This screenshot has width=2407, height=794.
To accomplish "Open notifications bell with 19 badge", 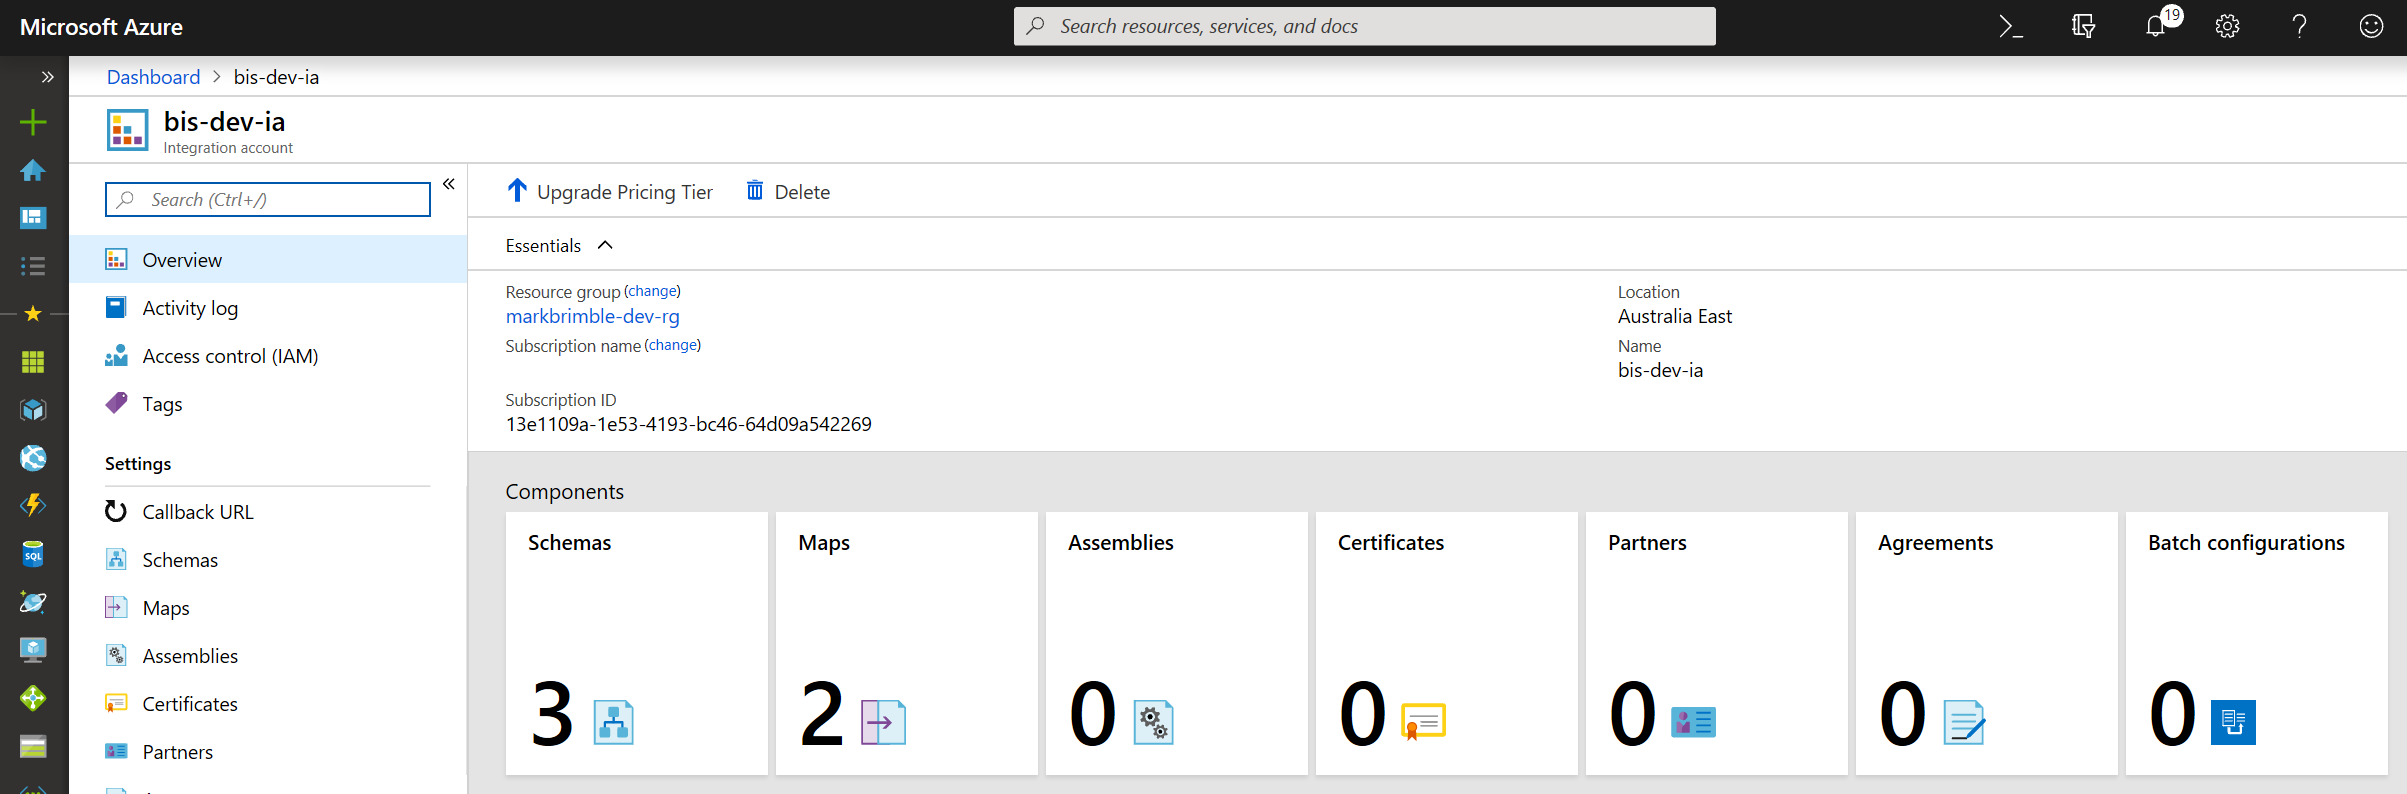I will pyautogui.click(x=2157, y=26).
